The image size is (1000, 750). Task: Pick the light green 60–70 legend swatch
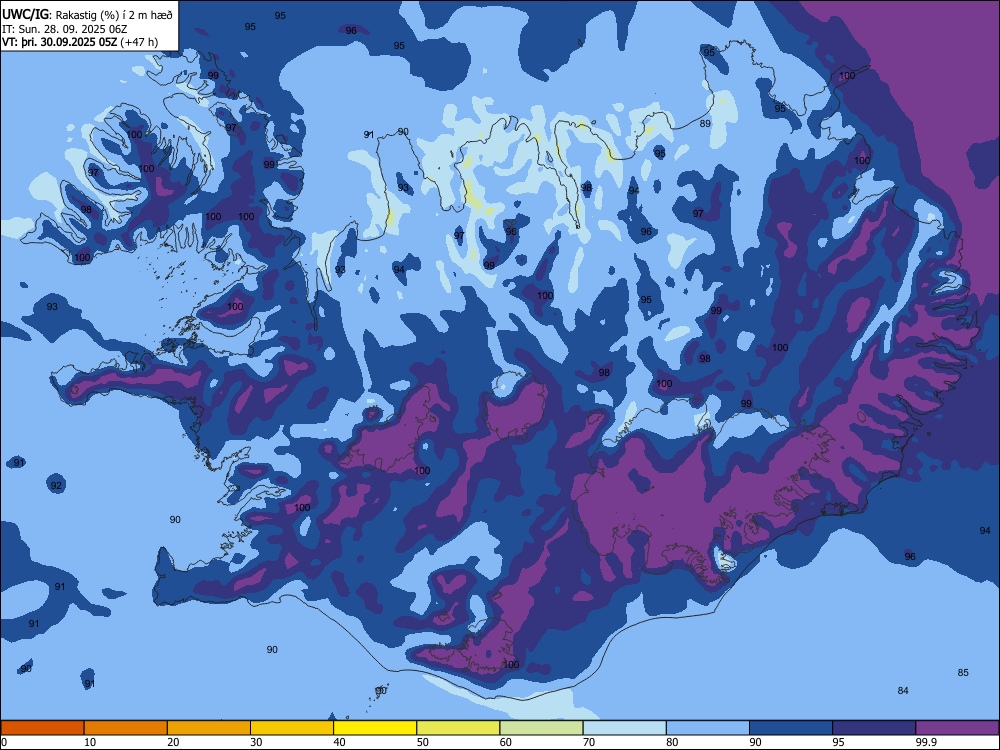click(541, 728)
